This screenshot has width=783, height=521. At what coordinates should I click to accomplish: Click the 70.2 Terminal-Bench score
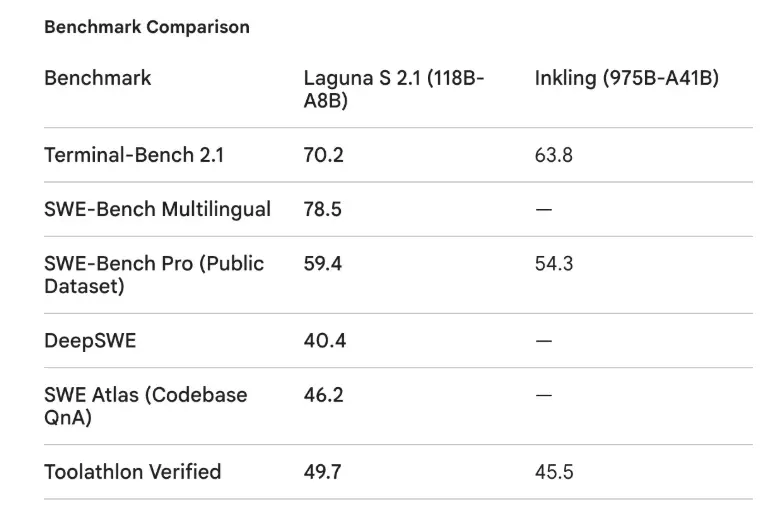(x=324, y=155)
